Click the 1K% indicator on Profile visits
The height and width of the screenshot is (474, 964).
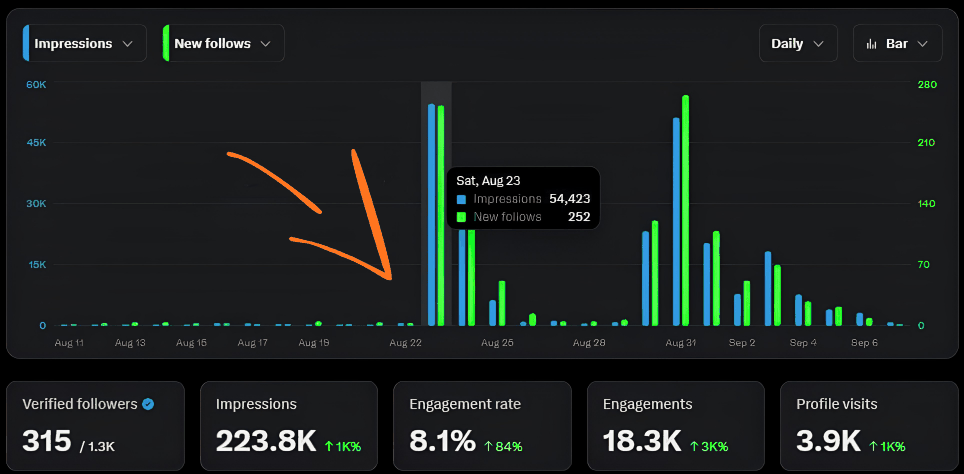coord(887,446)
